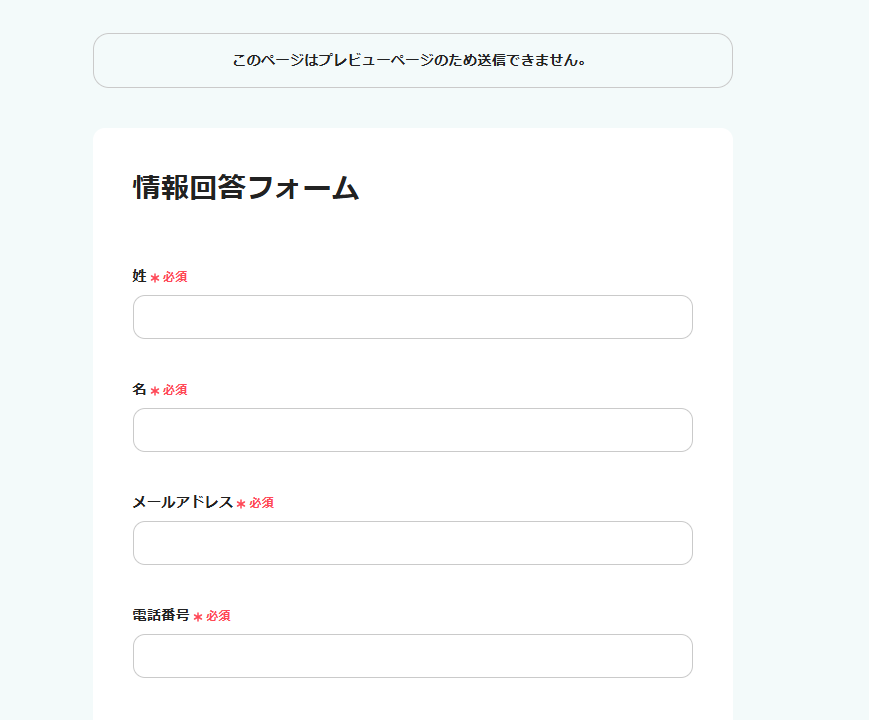
Task: Click the 姓 field label
Action: 140,276
